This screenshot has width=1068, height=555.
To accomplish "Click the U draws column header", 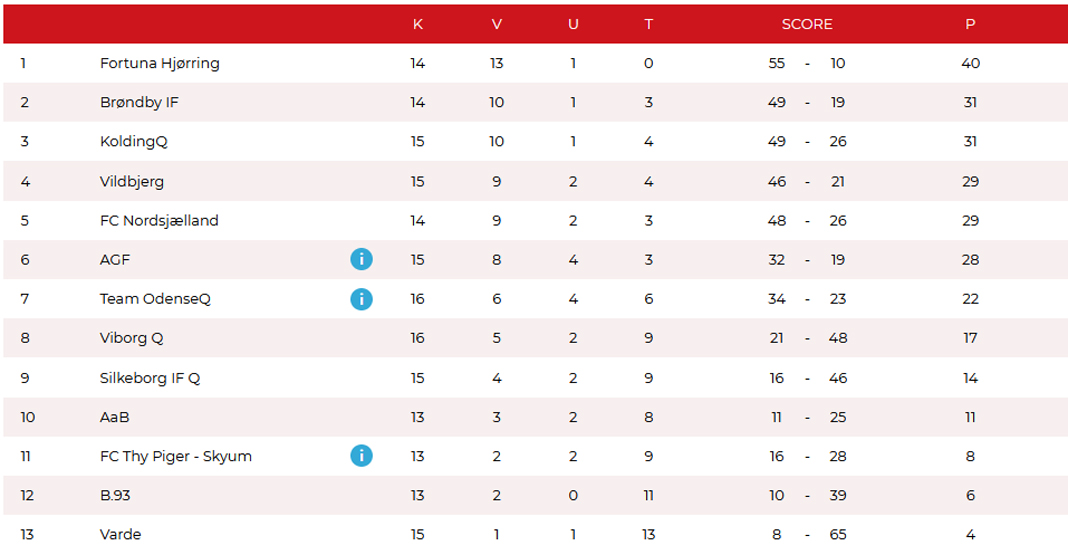I will click(573, 25).
